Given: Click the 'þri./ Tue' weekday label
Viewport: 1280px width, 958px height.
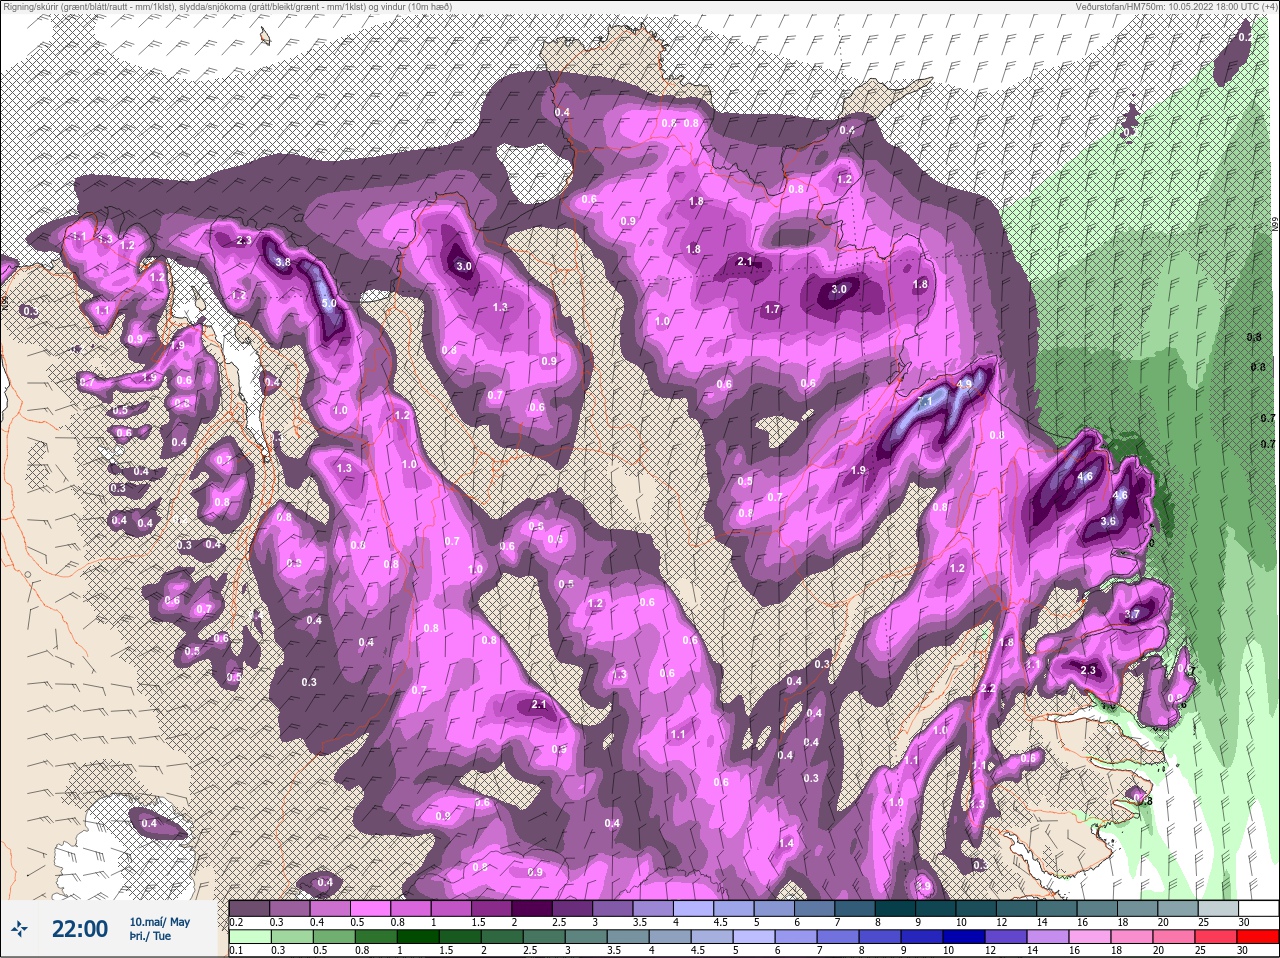Looking at the screenshot, I should 148,936.
